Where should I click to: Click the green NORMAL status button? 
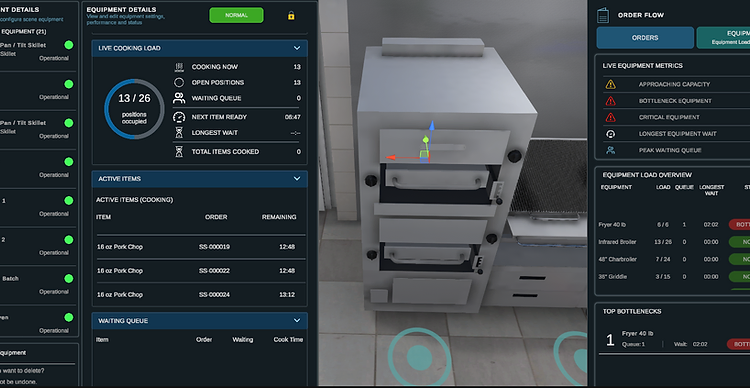click(x=236, y=15)
